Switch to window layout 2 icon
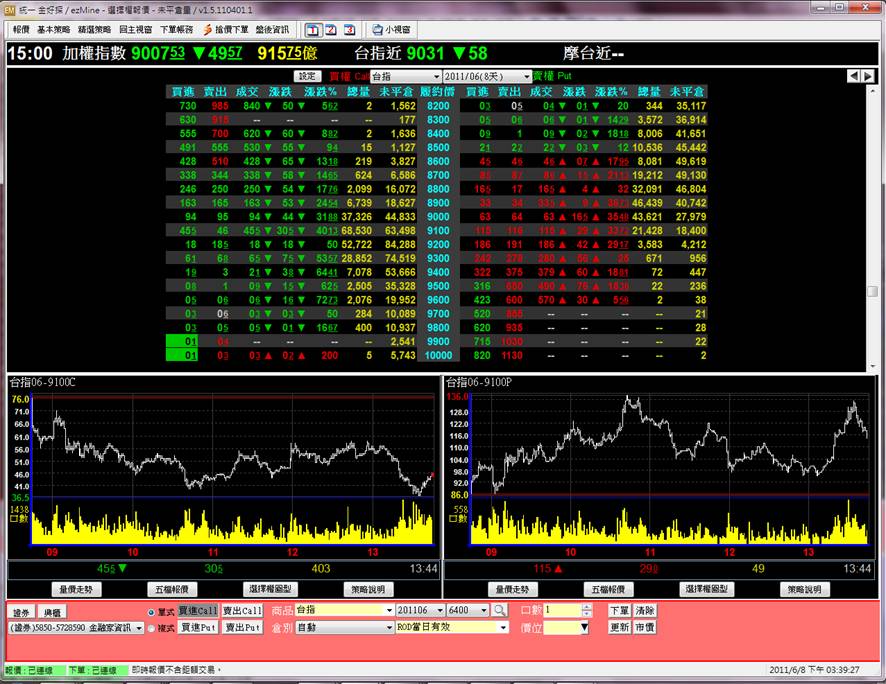 point(329,30)
